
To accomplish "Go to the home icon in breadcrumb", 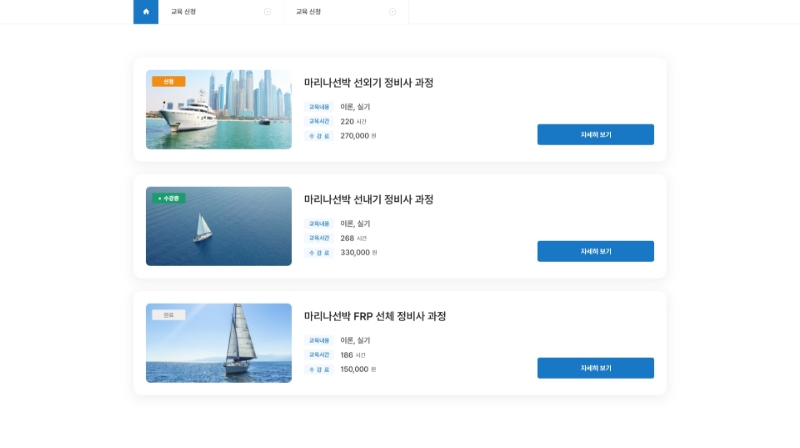I will (146, 12).
